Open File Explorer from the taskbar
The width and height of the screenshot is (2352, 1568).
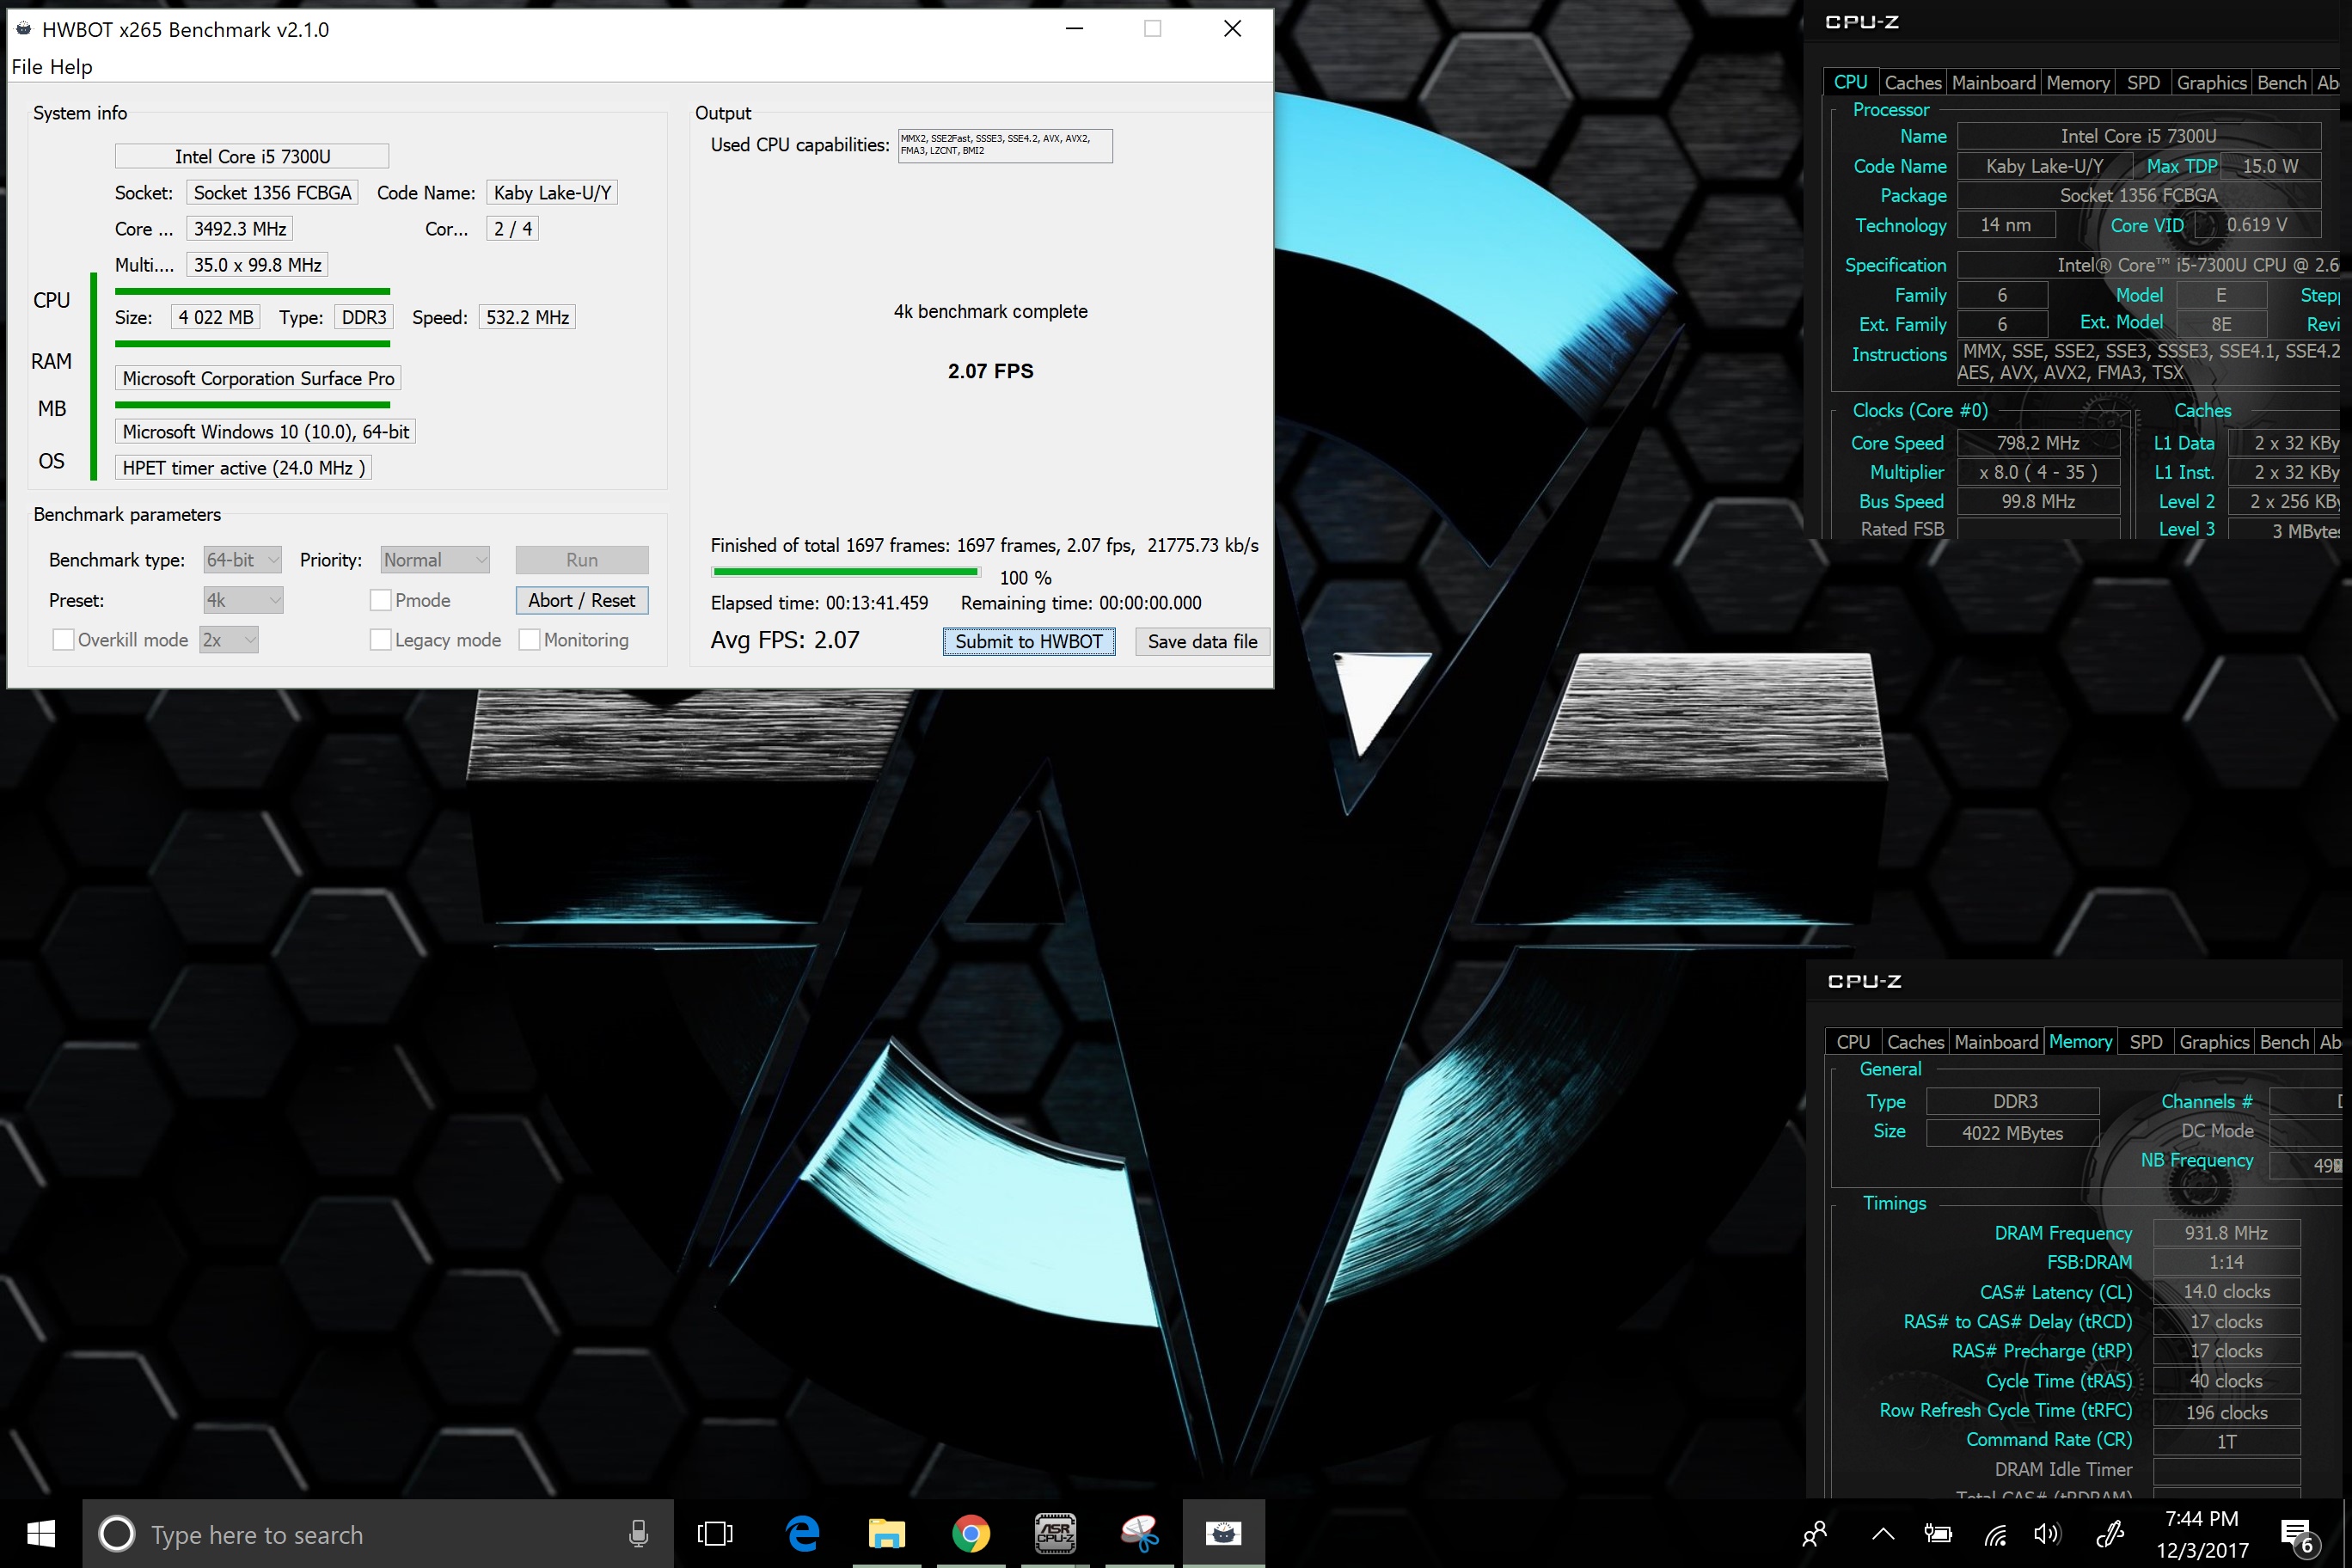tap(886, 1533)
